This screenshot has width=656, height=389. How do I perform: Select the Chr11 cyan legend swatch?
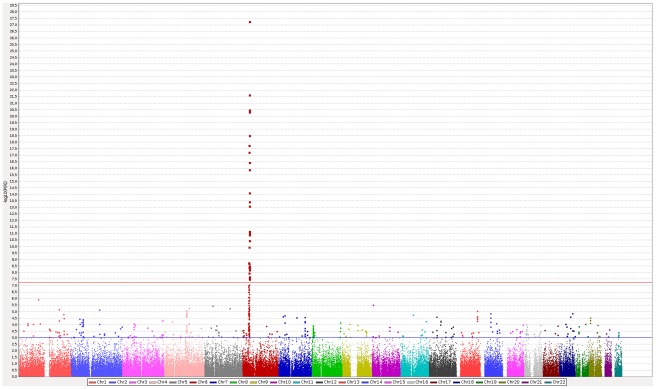(295, 382)
